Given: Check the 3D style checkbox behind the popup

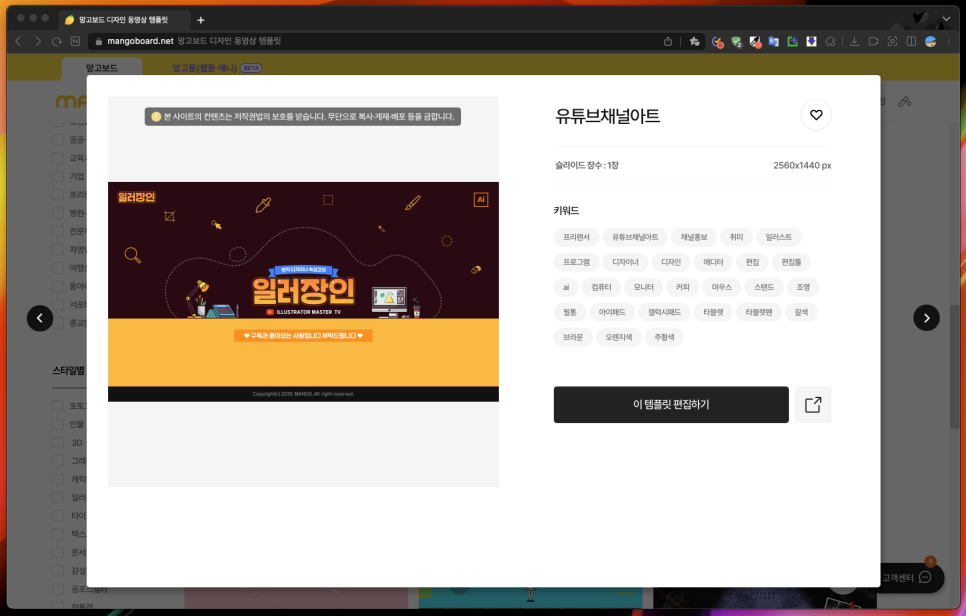Looking at the screenshot, I should pyautogui.click(x=58, y=442).
